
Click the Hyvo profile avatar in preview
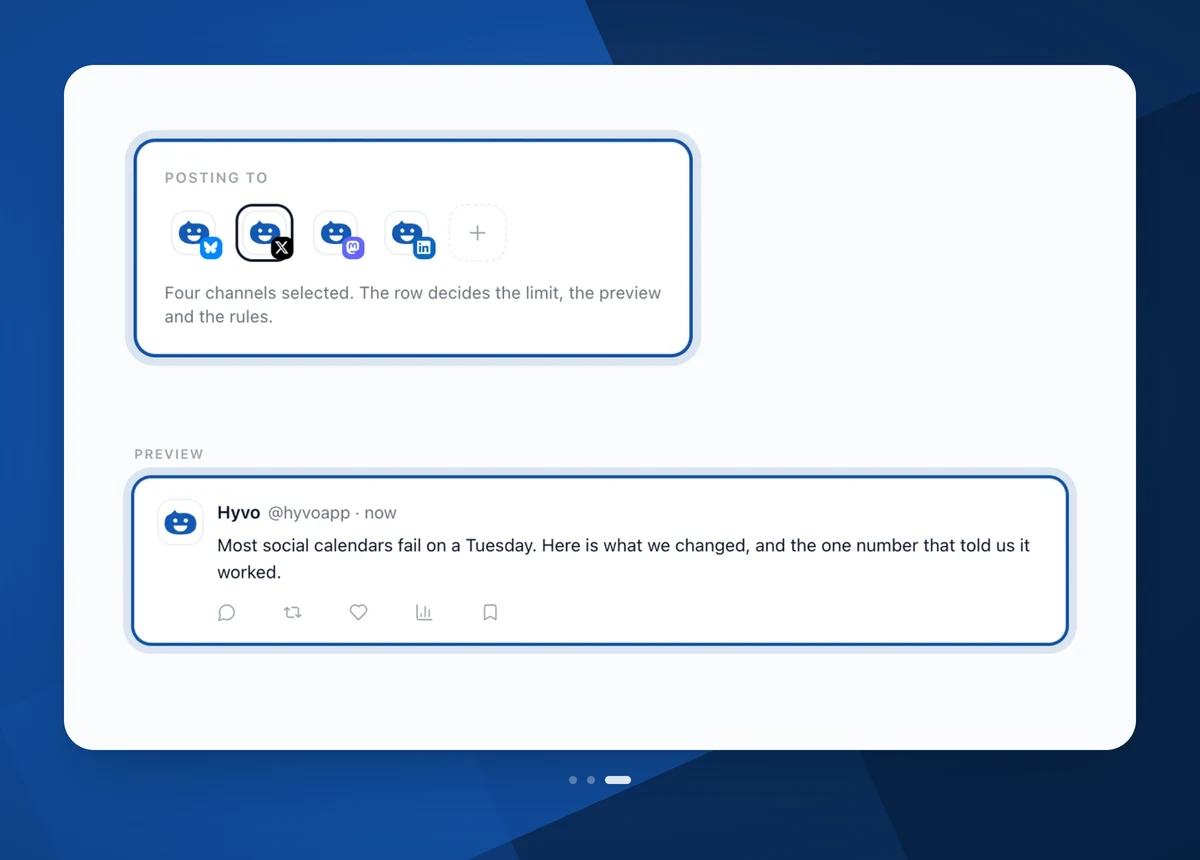point(181,523)
